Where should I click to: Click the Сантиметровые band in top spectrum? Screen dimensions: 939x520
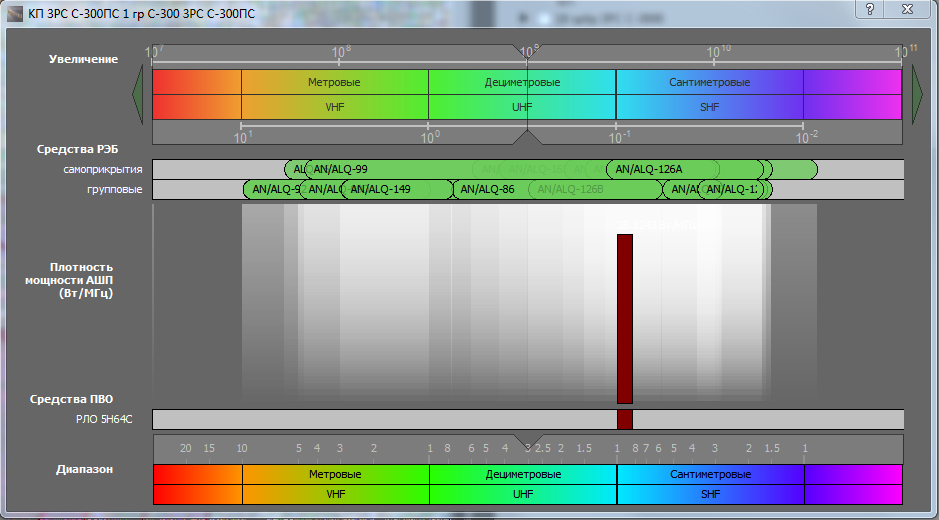(x=710, y=82)
